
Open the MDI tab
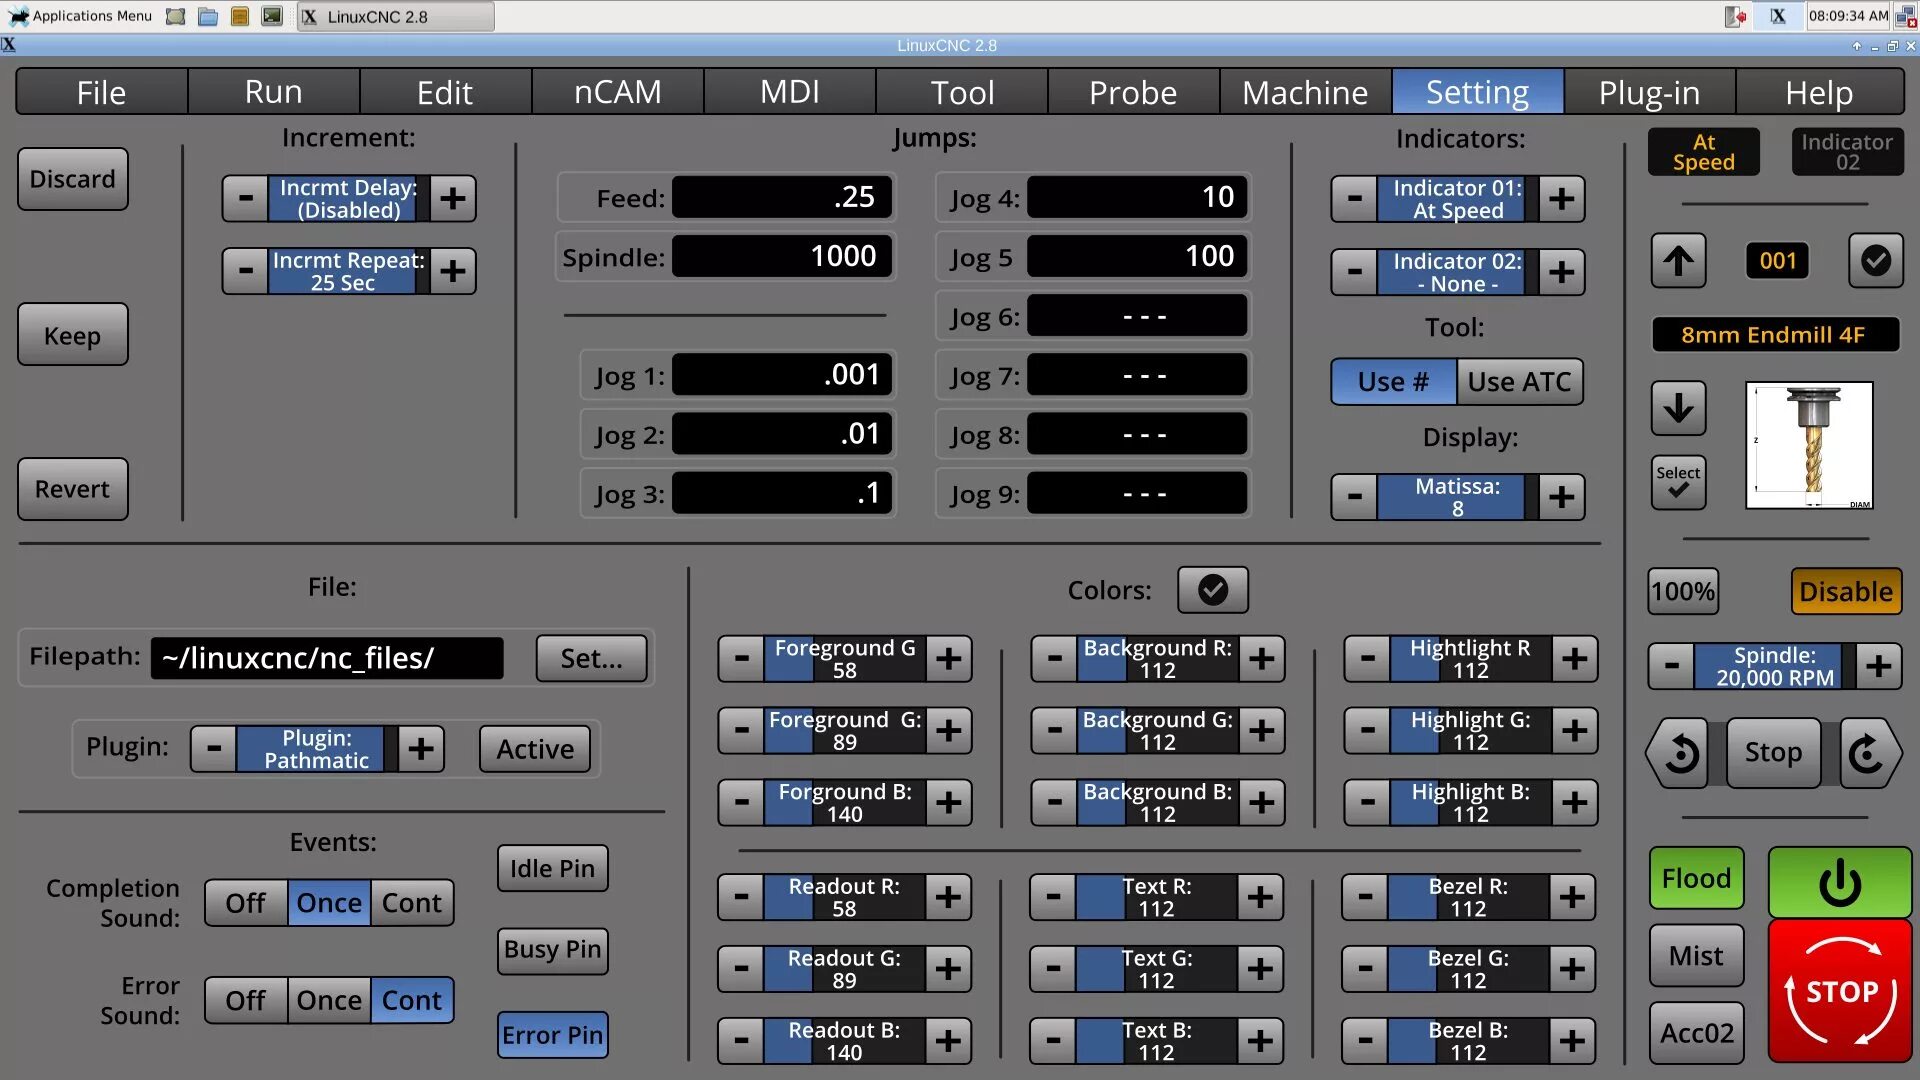coord(789,92)
